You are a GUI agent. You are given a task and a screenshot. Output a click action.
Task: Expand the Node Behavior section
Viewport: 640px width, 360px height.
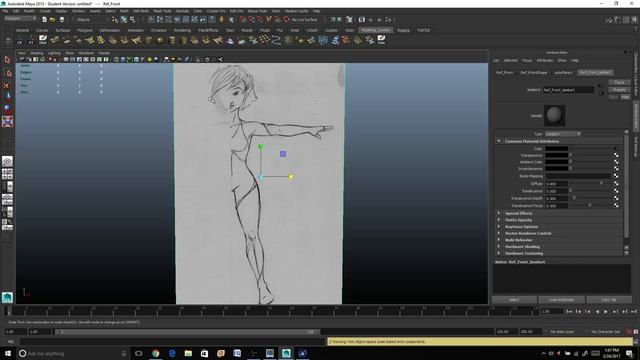(x=498, y=240)
